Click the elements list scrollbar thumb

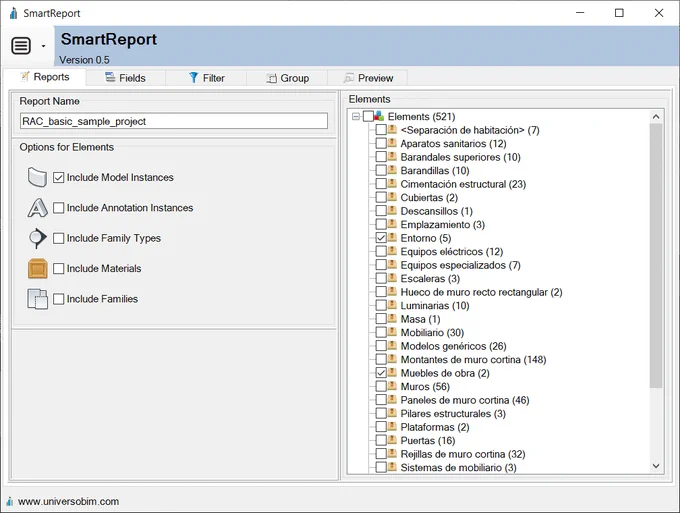(x=656, y=255)
